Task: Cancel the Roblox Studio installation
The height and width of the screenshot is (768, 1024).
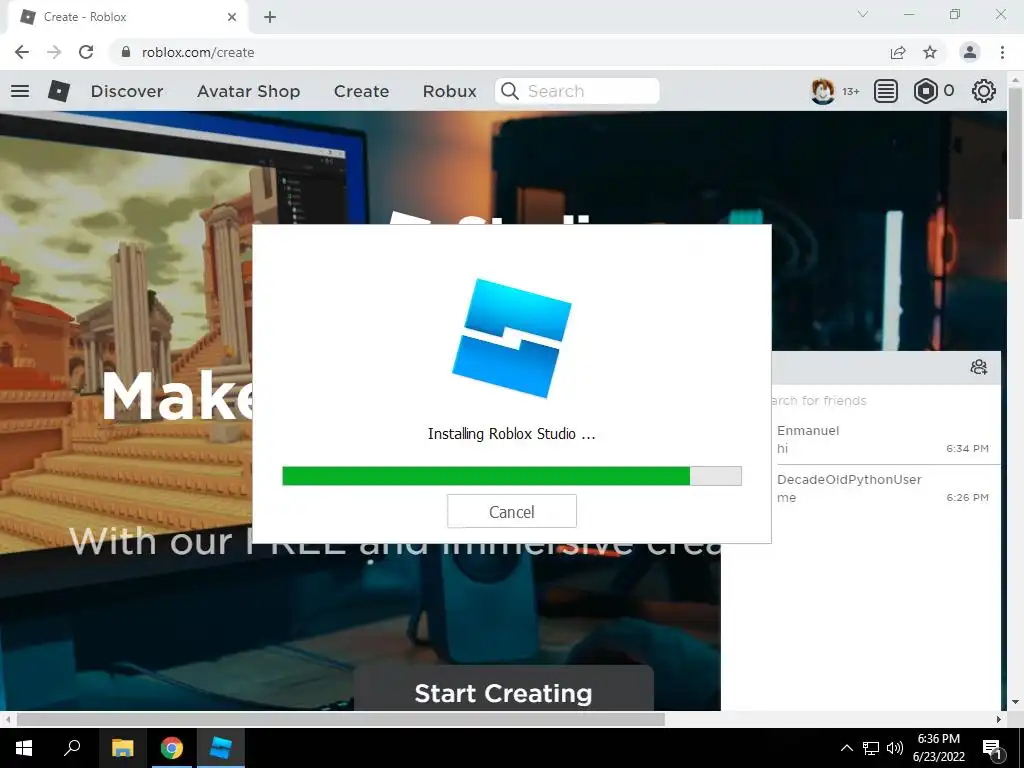Action: tap(511, 511)
